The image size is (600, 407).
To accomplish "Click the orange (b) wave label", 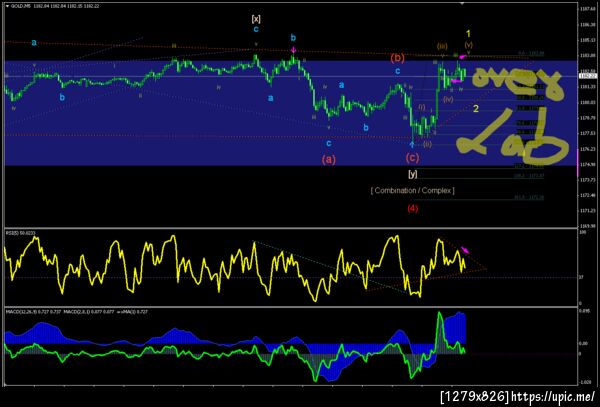I will point(397,58).
